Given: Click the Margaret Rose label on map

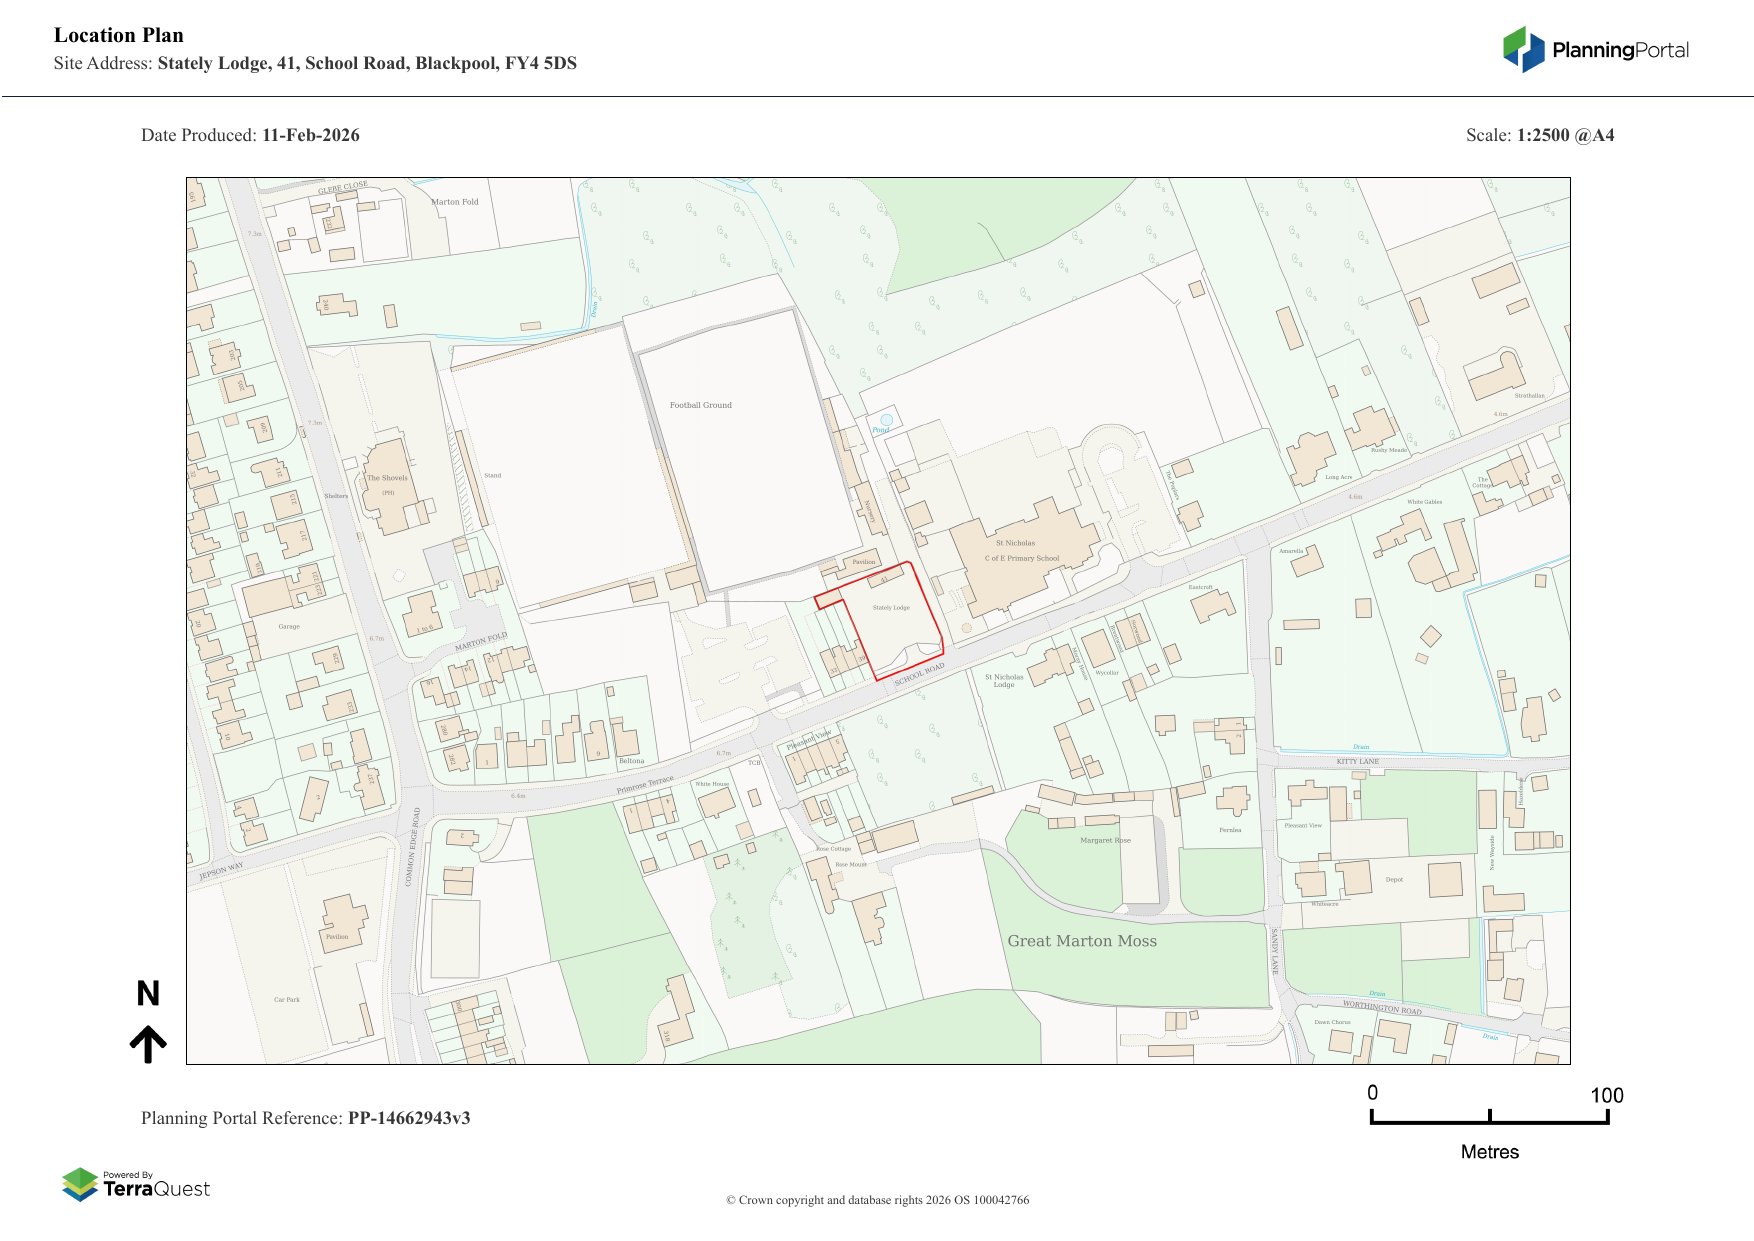Looking at the screenshot, I should [x=1105, y=840].
